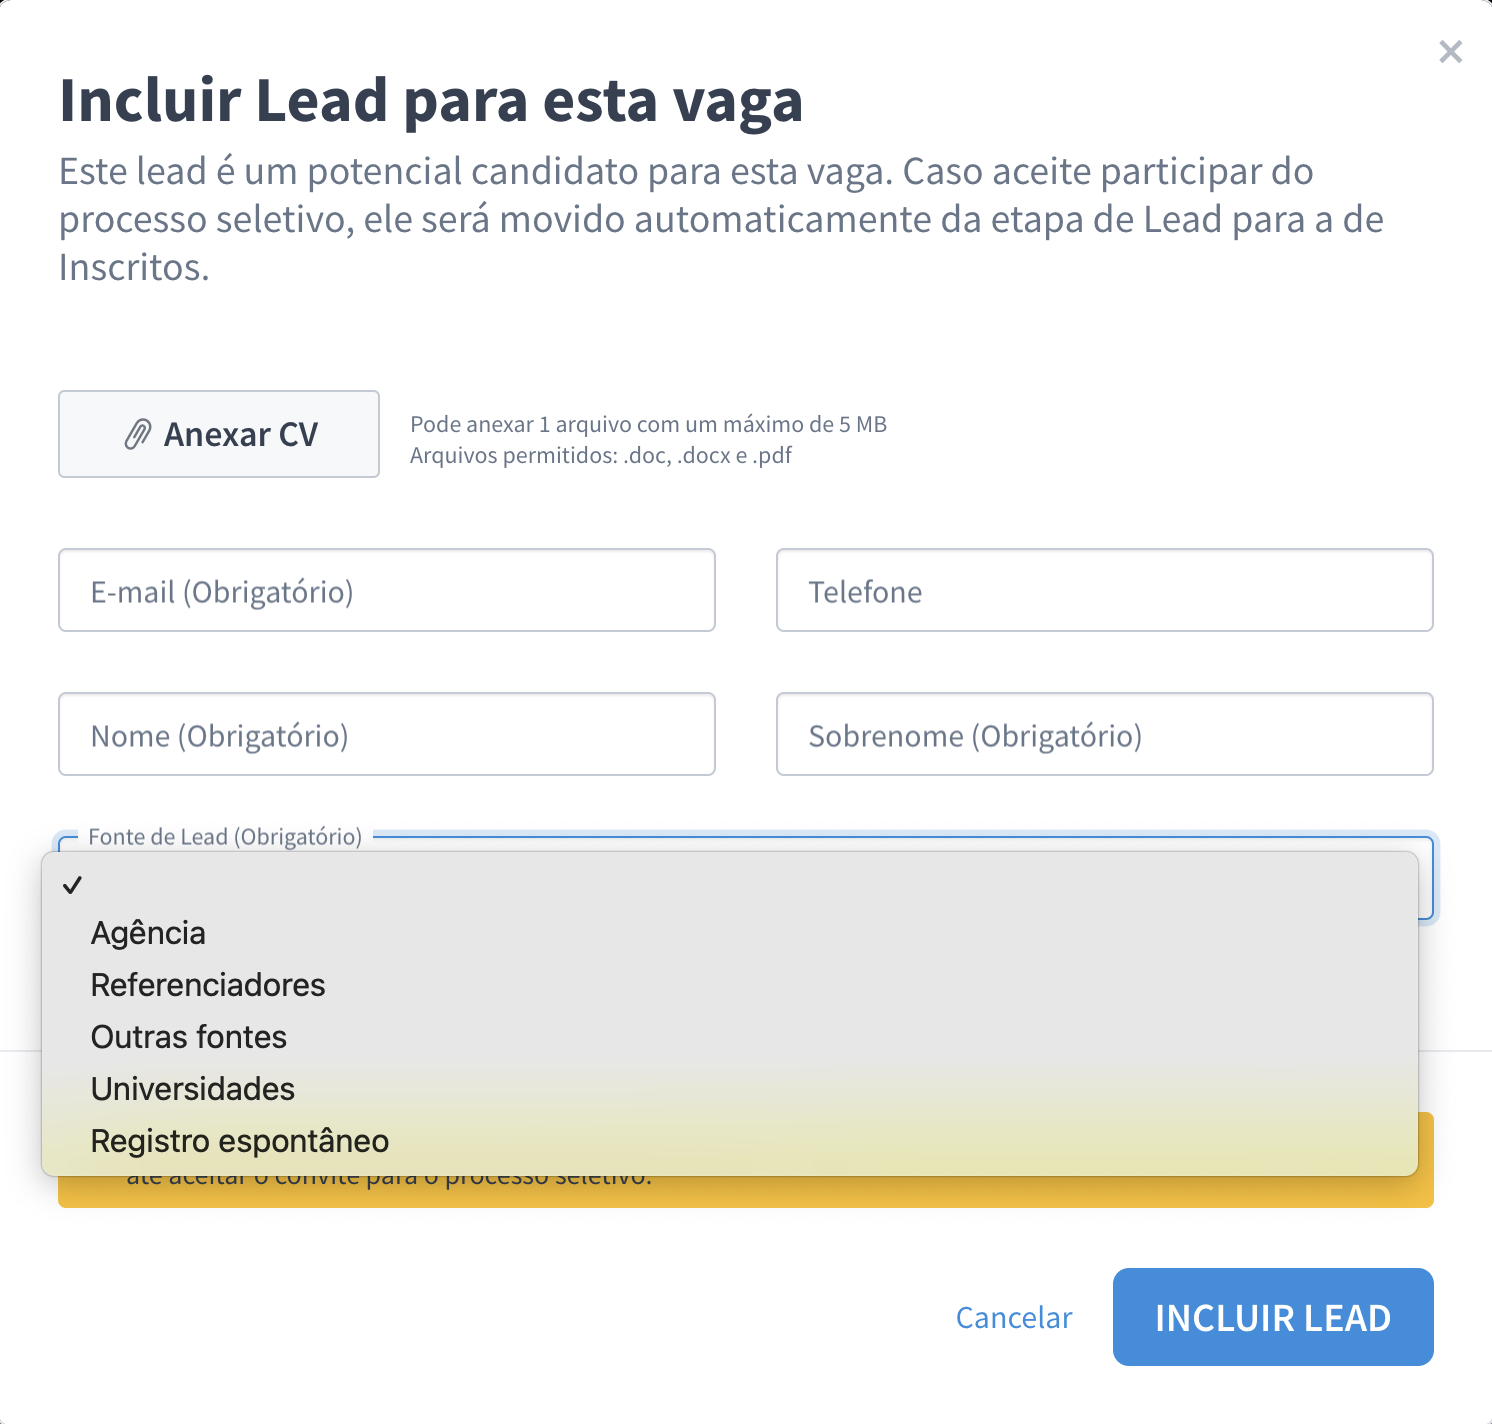The image size is (1492, 1424).
Task: Click the E-mail (Obrigatório) field
Action: point(386,590)
